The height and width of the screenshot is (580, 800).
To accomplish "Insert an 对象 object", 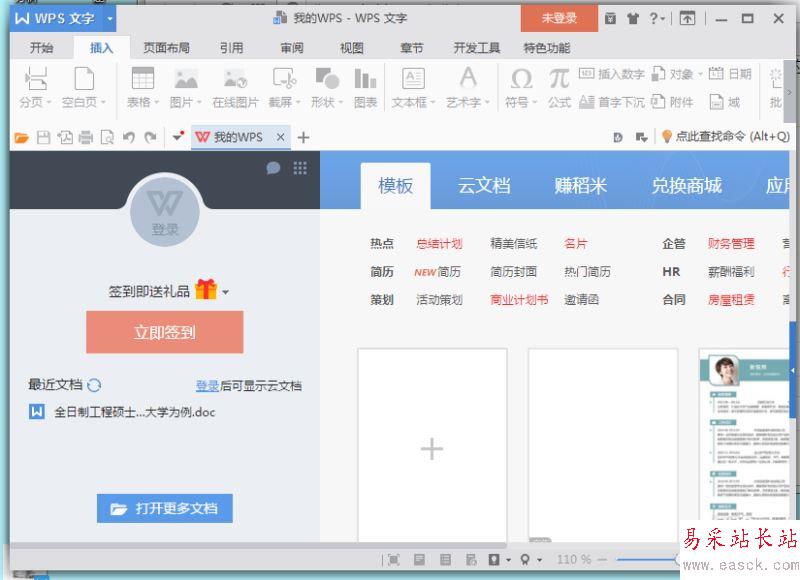I will [677, 74].
